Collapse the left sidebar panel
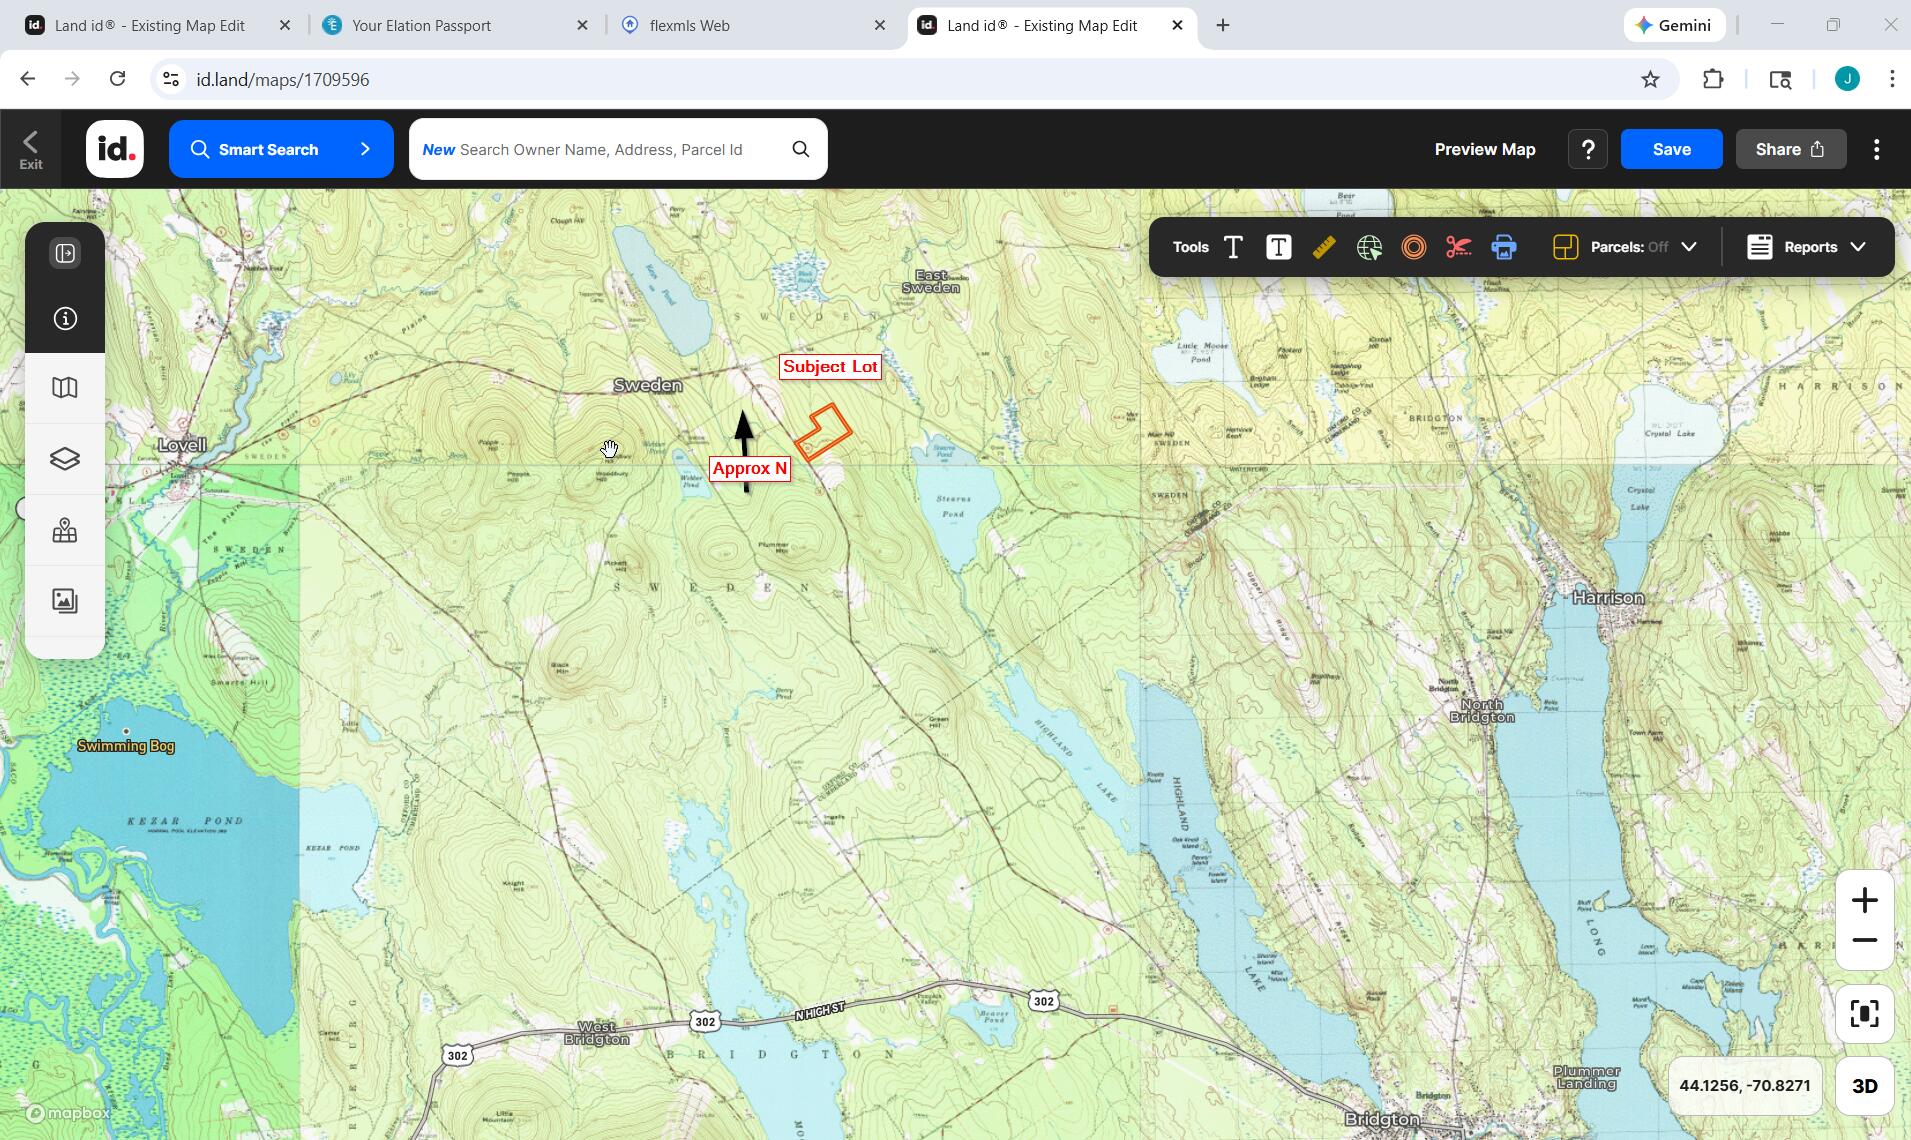 64,253
